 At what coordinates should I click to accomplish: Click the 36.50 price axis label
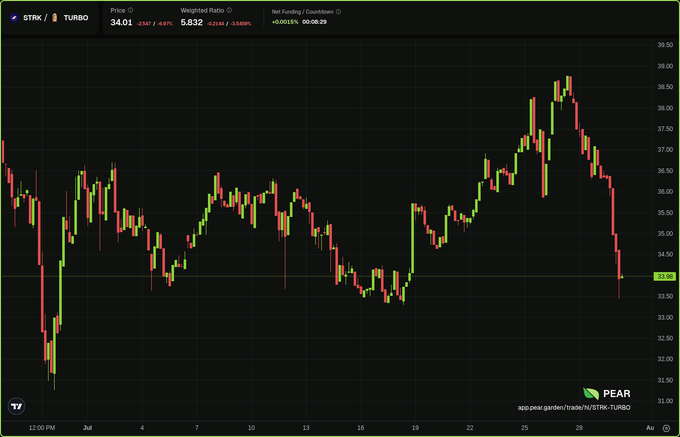(664, 171)
